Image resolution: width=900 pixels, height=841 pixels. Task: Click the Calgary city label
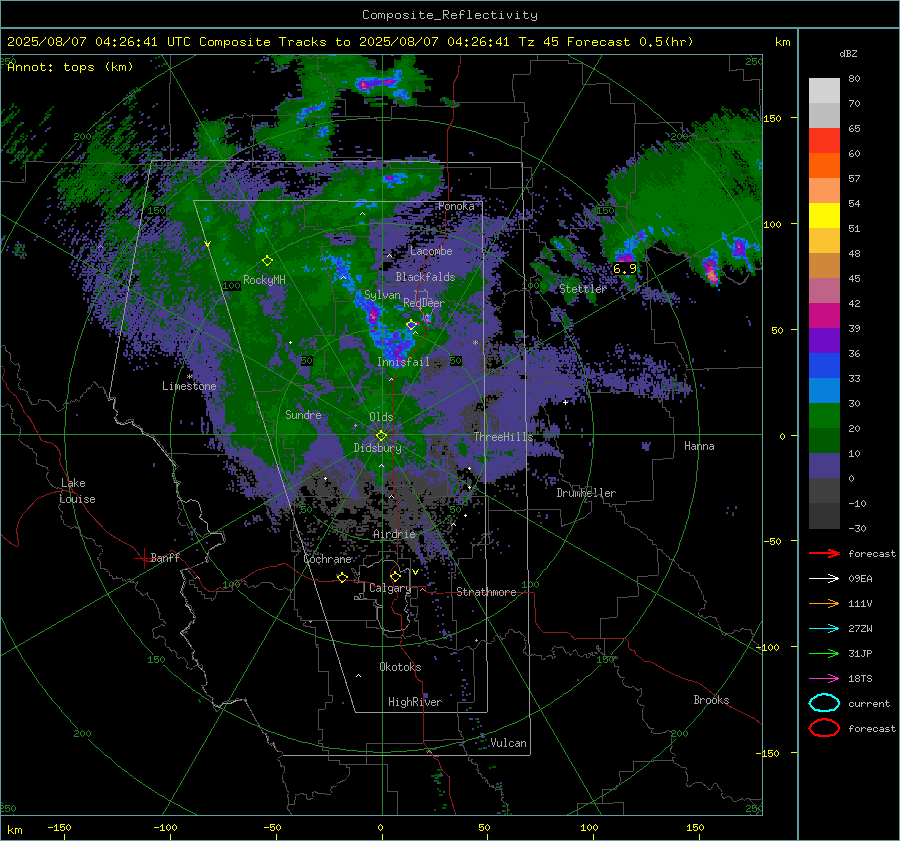point(390,588)
